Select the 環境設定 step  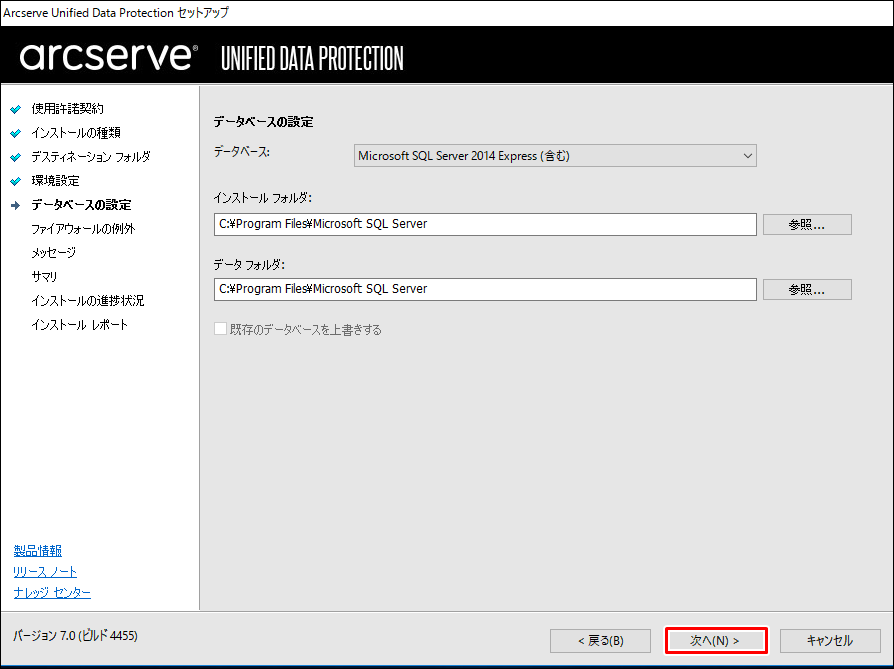(x=55, y=180)
